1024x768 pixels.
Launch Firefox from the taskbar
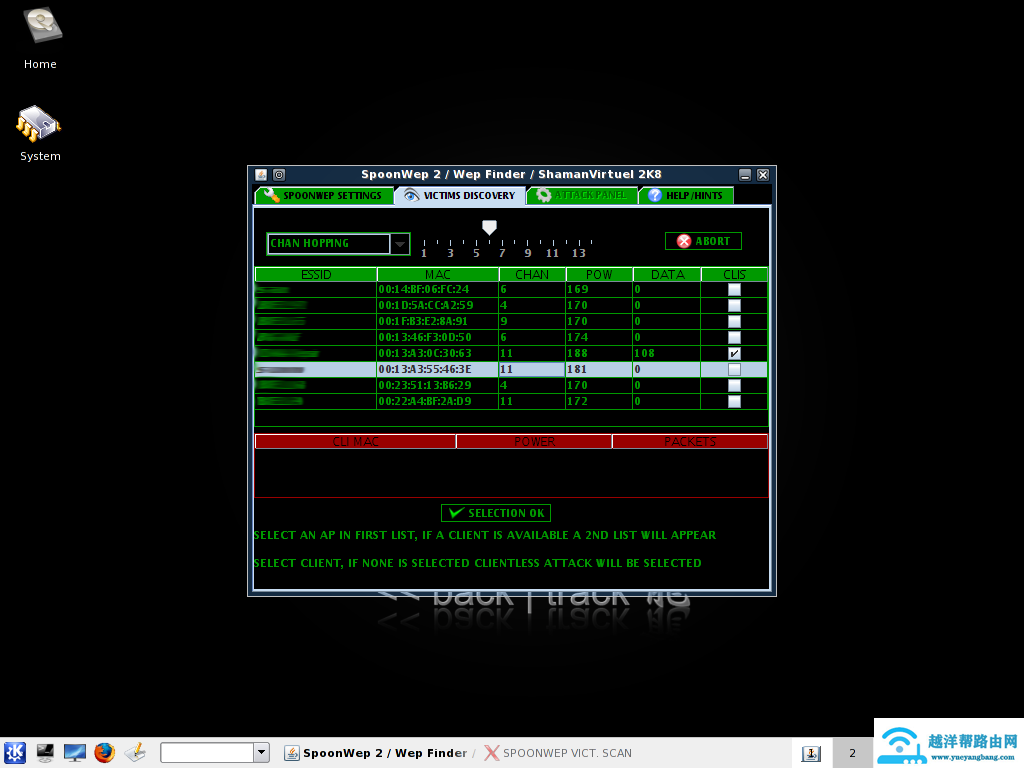104,753
